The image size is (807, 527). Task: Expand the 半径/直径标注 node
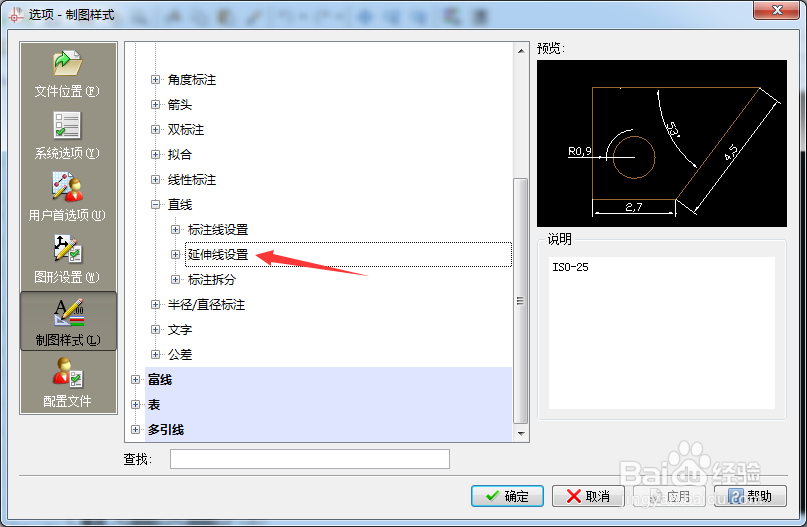(155, 304)
